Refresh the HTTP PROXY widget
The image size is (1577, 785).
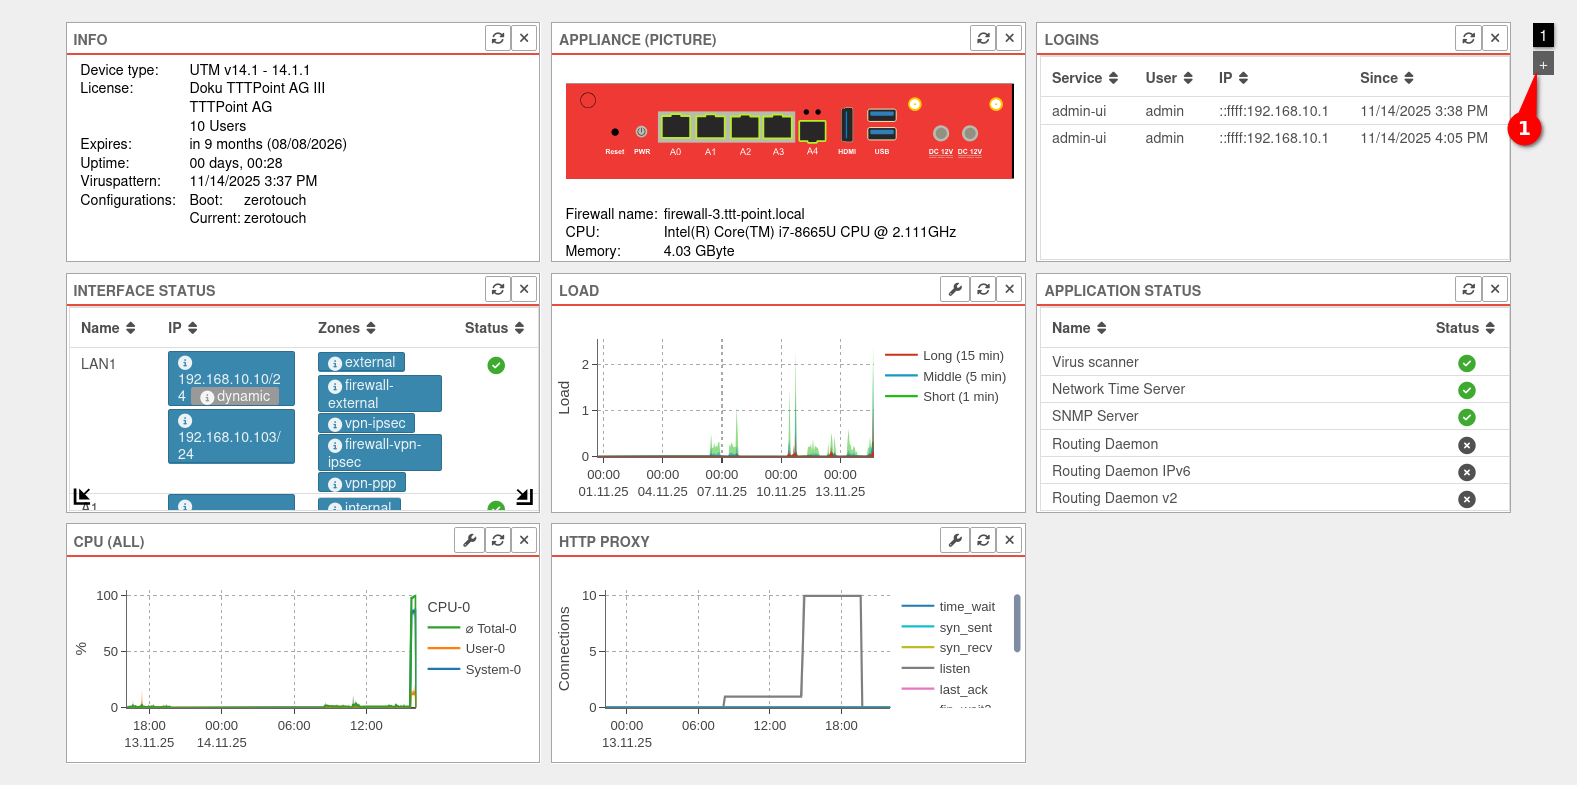[x=983, y=540]
